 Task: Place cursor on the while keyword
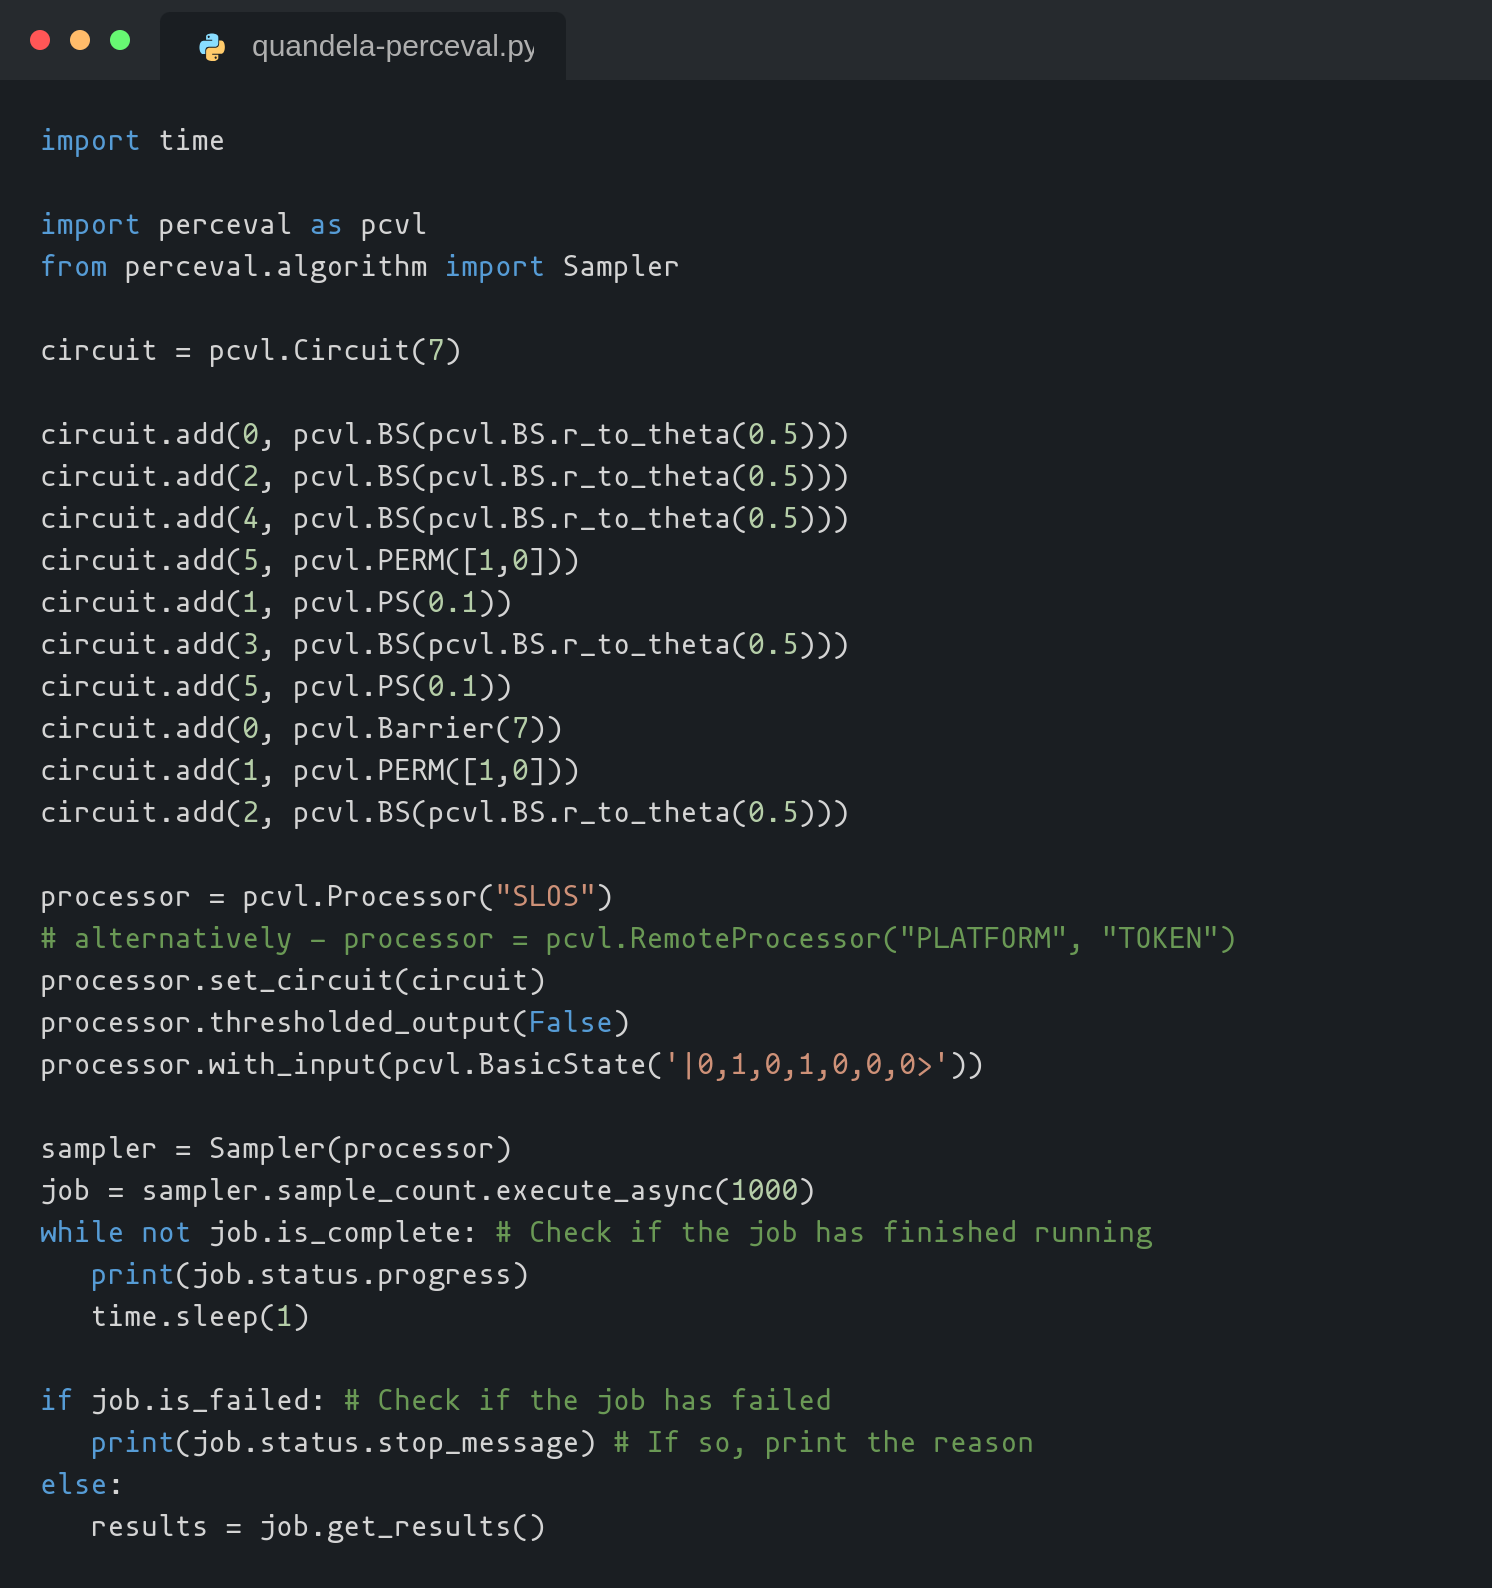click(81, 1232)
